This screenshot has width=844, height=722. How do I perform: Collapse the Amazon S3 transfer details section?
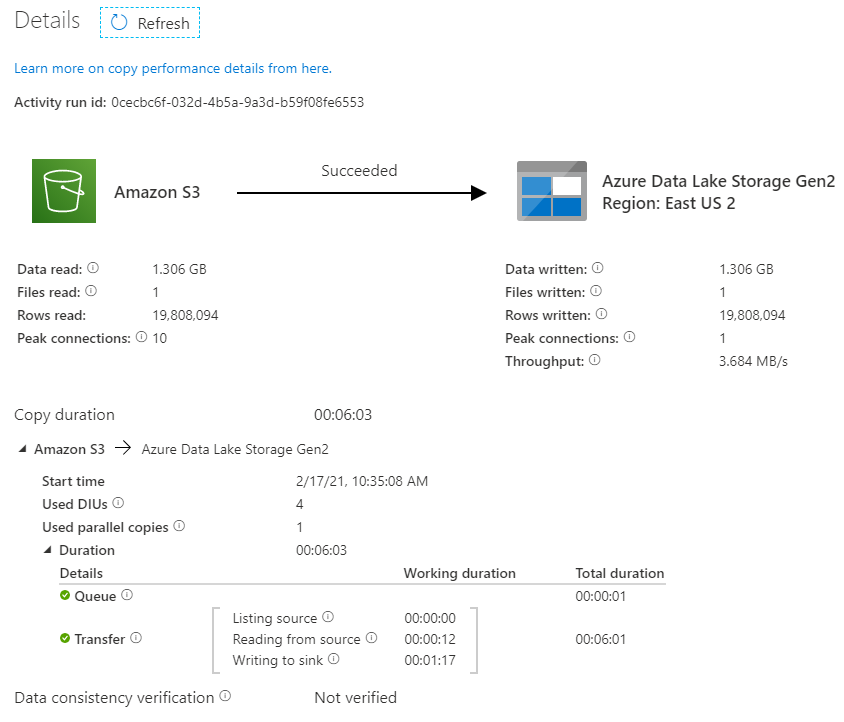[22, 448]
